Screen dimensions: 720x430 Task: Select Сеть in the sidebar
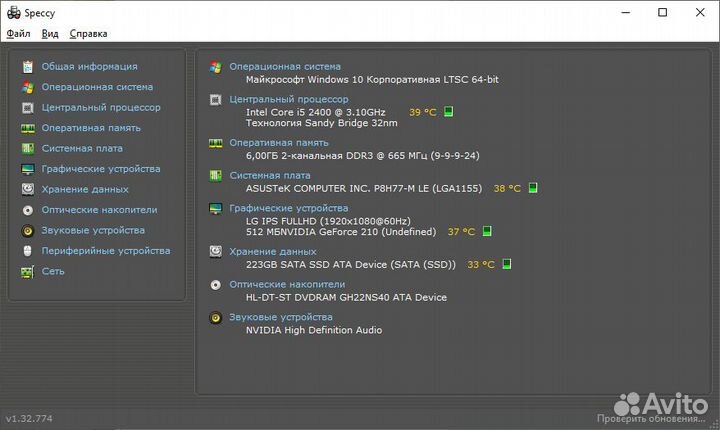[53, 271]
